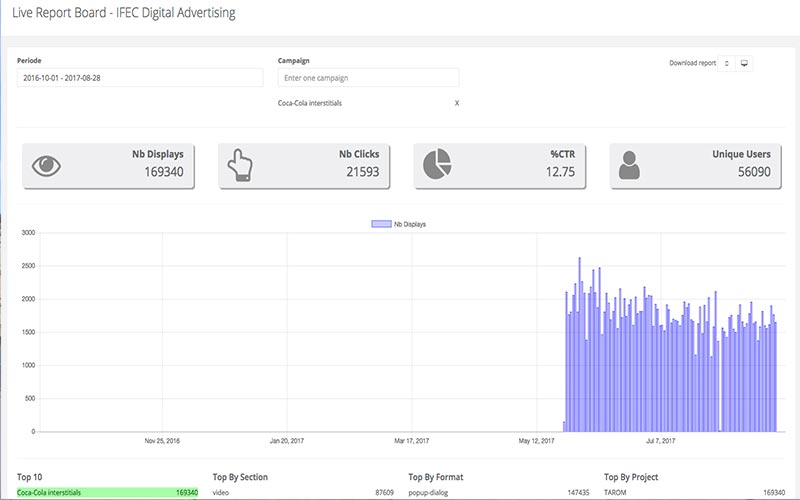Click the 3000 y-axis label
800x500 pixels.
pos(28,233)
